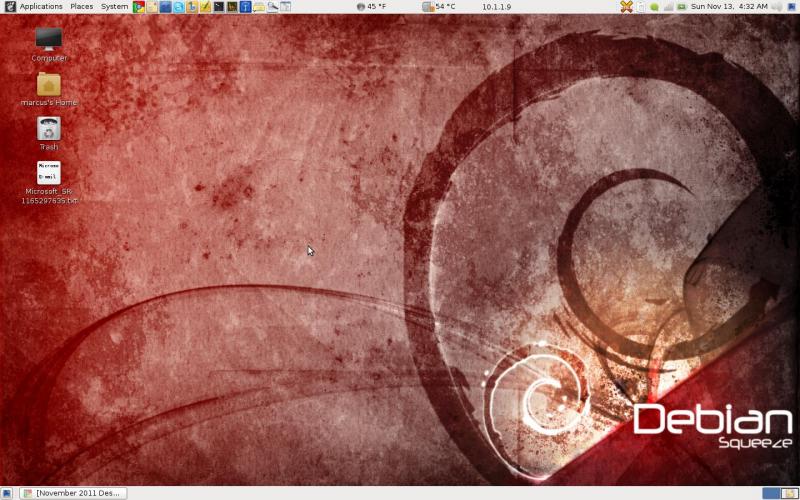The image size is (800, 500).
Task: Open the clock calendar Sun Nov 13
Action: pos(729,7)
